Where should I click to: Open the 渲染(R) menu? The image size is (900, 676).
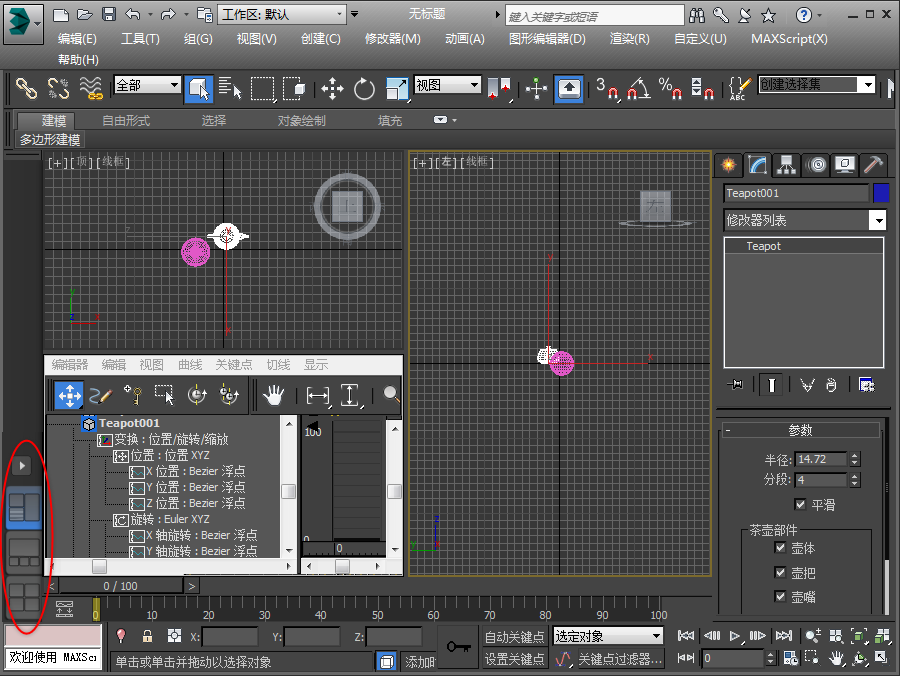click(x=630, y=39)
